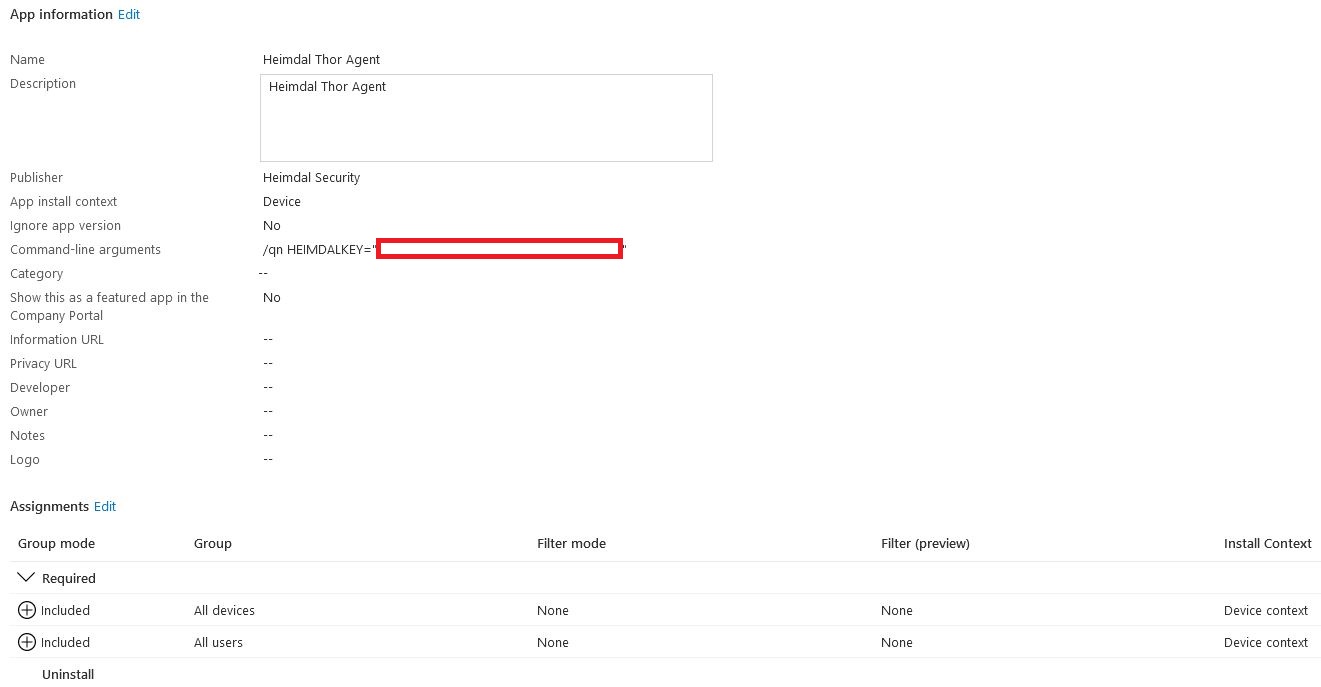This screenshot has height=687, width=1321.
Task: Click the featured app setting value No
Action: coord(271,297)
